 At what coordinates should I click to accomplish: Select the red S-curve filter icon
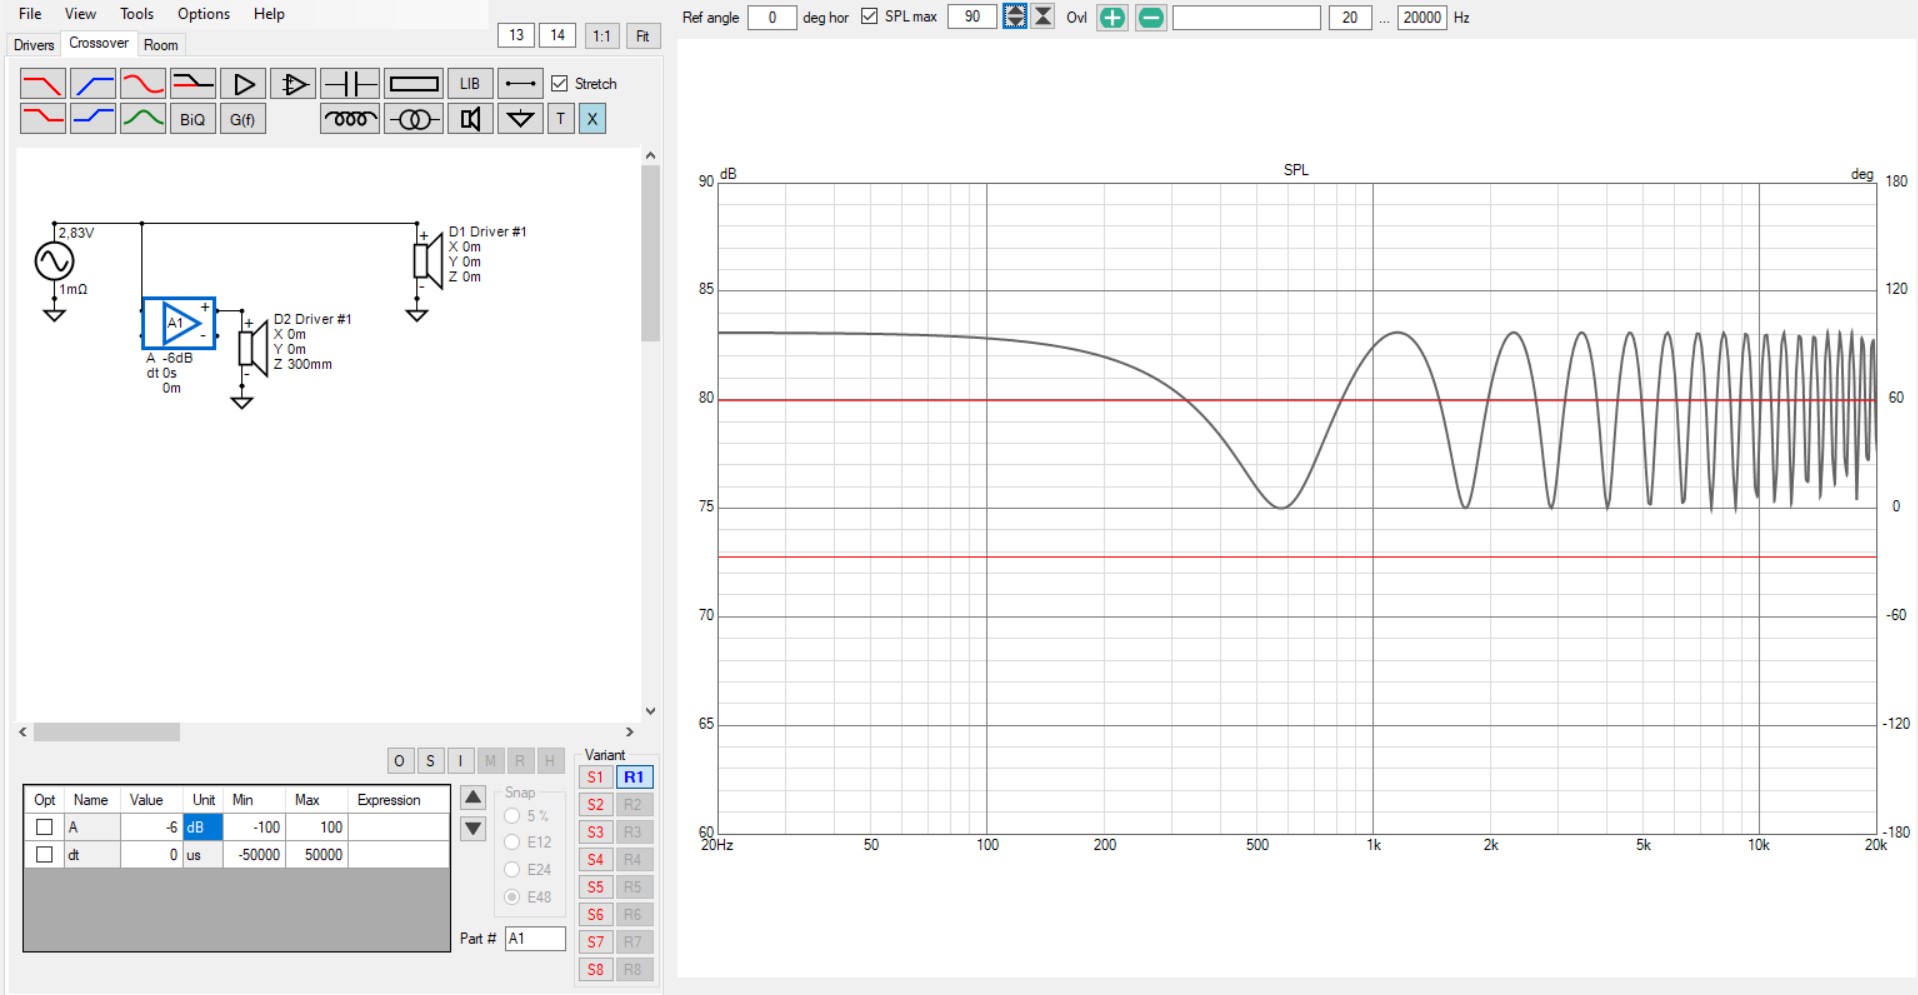coord(143,84)
